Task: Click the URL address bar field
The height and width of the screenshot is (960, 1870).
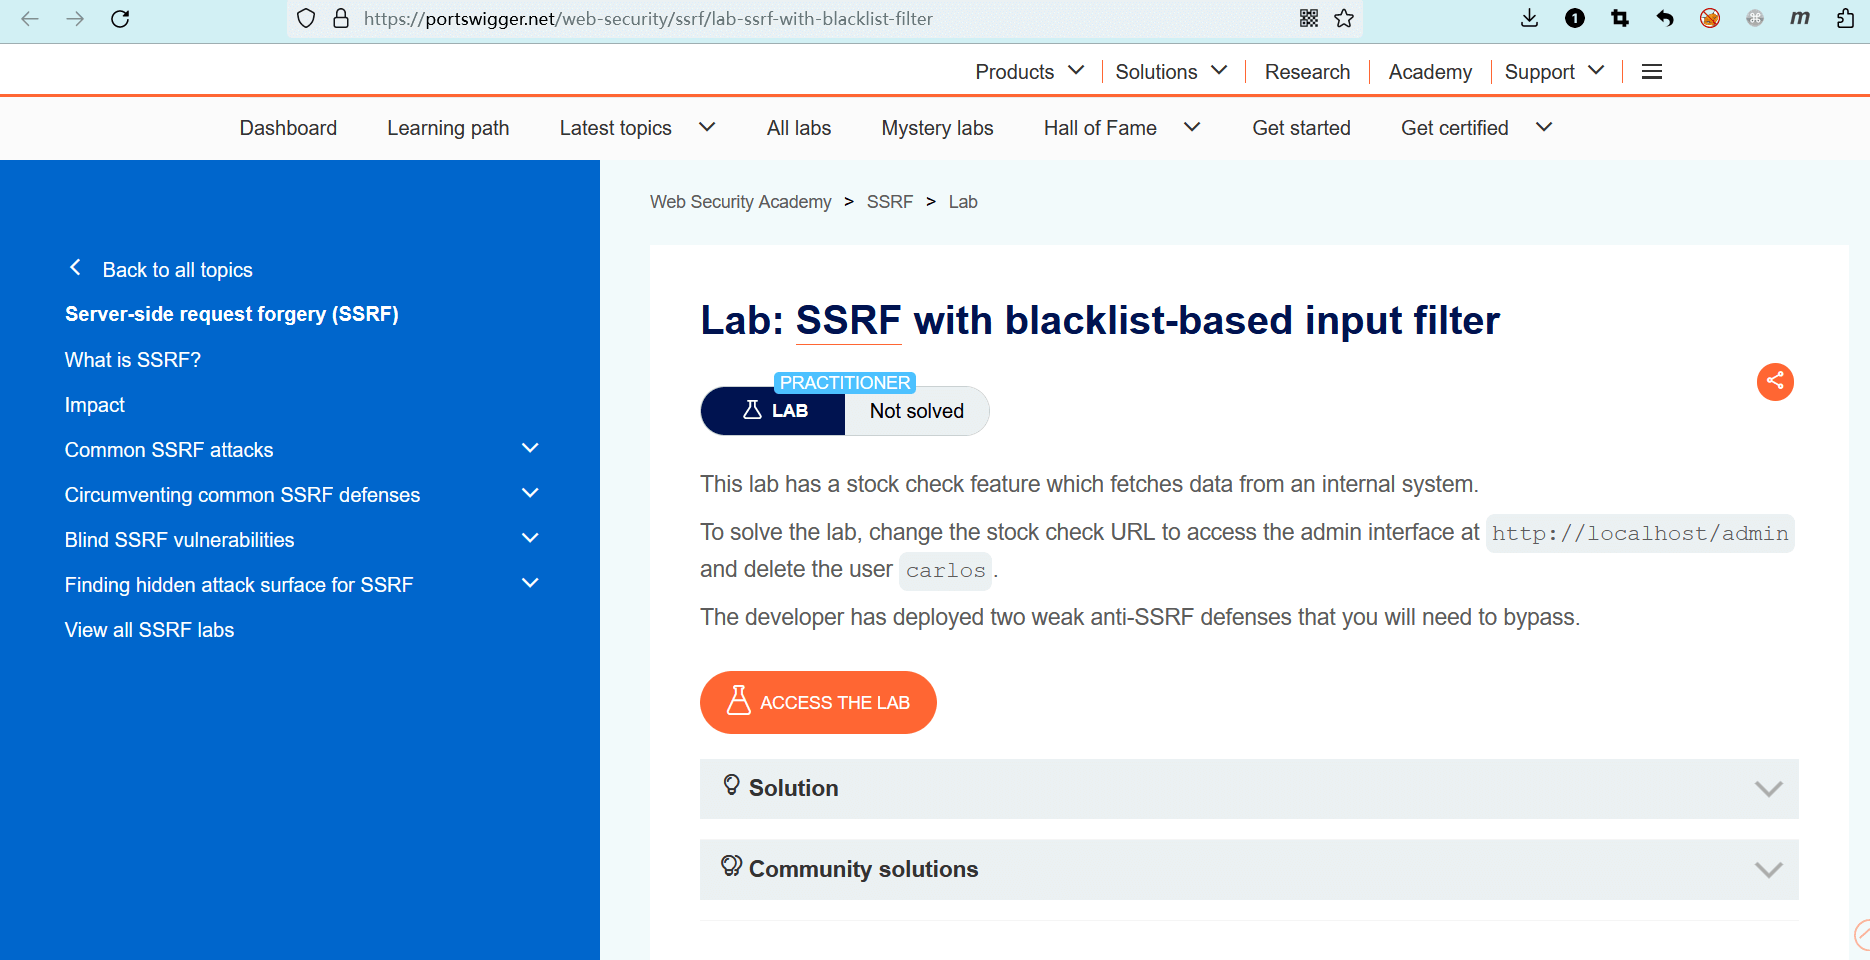Action: [800, 19]
